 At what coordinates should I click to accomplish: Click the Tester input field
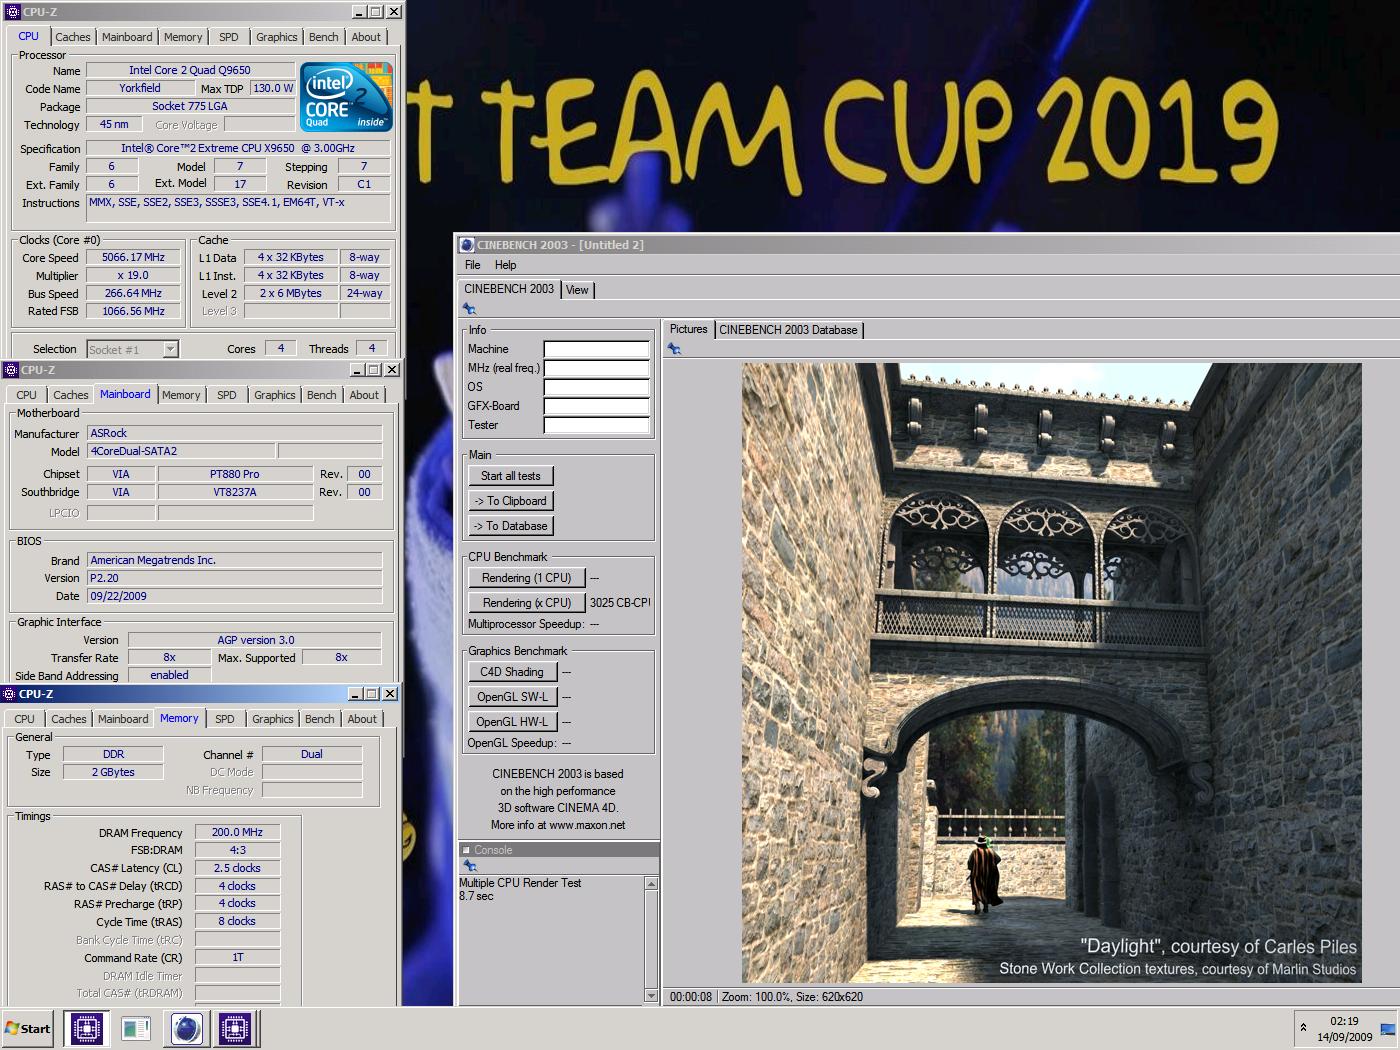[596, 425]
